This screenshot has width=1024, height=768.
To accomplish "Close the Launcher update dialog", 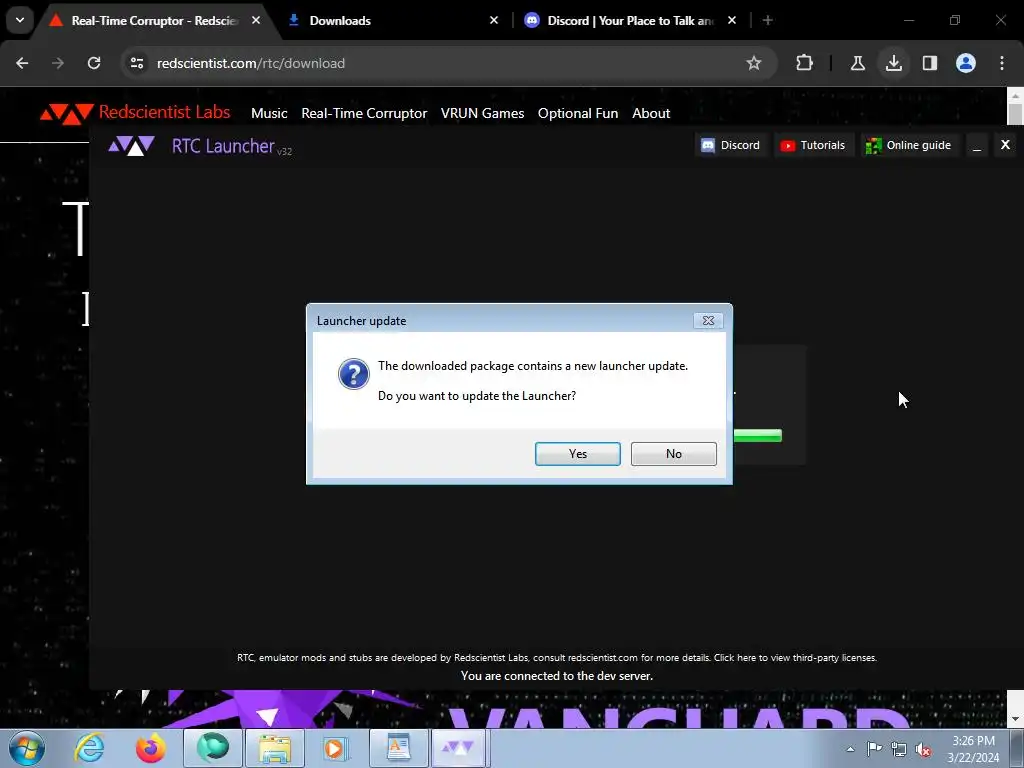I will pos(708,321).
